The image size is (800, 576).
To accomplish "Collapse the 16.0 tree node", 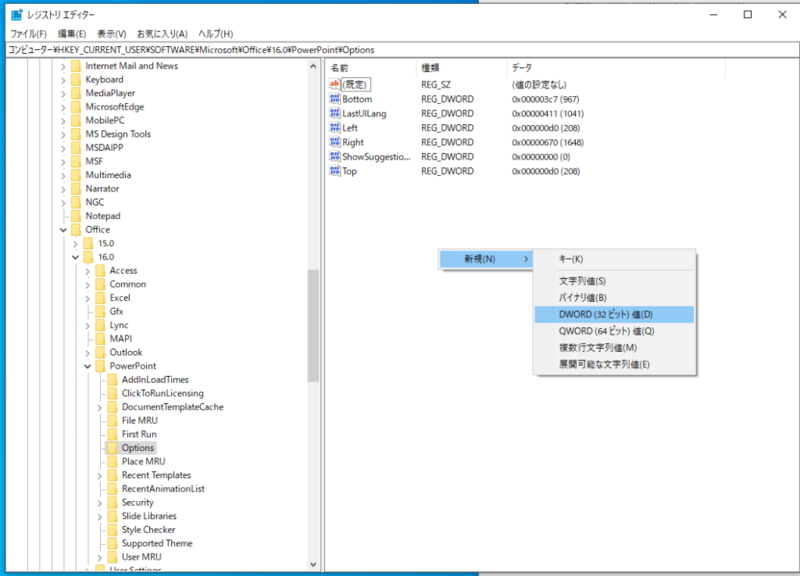I will pyautogui.click(x=76, y=257).
